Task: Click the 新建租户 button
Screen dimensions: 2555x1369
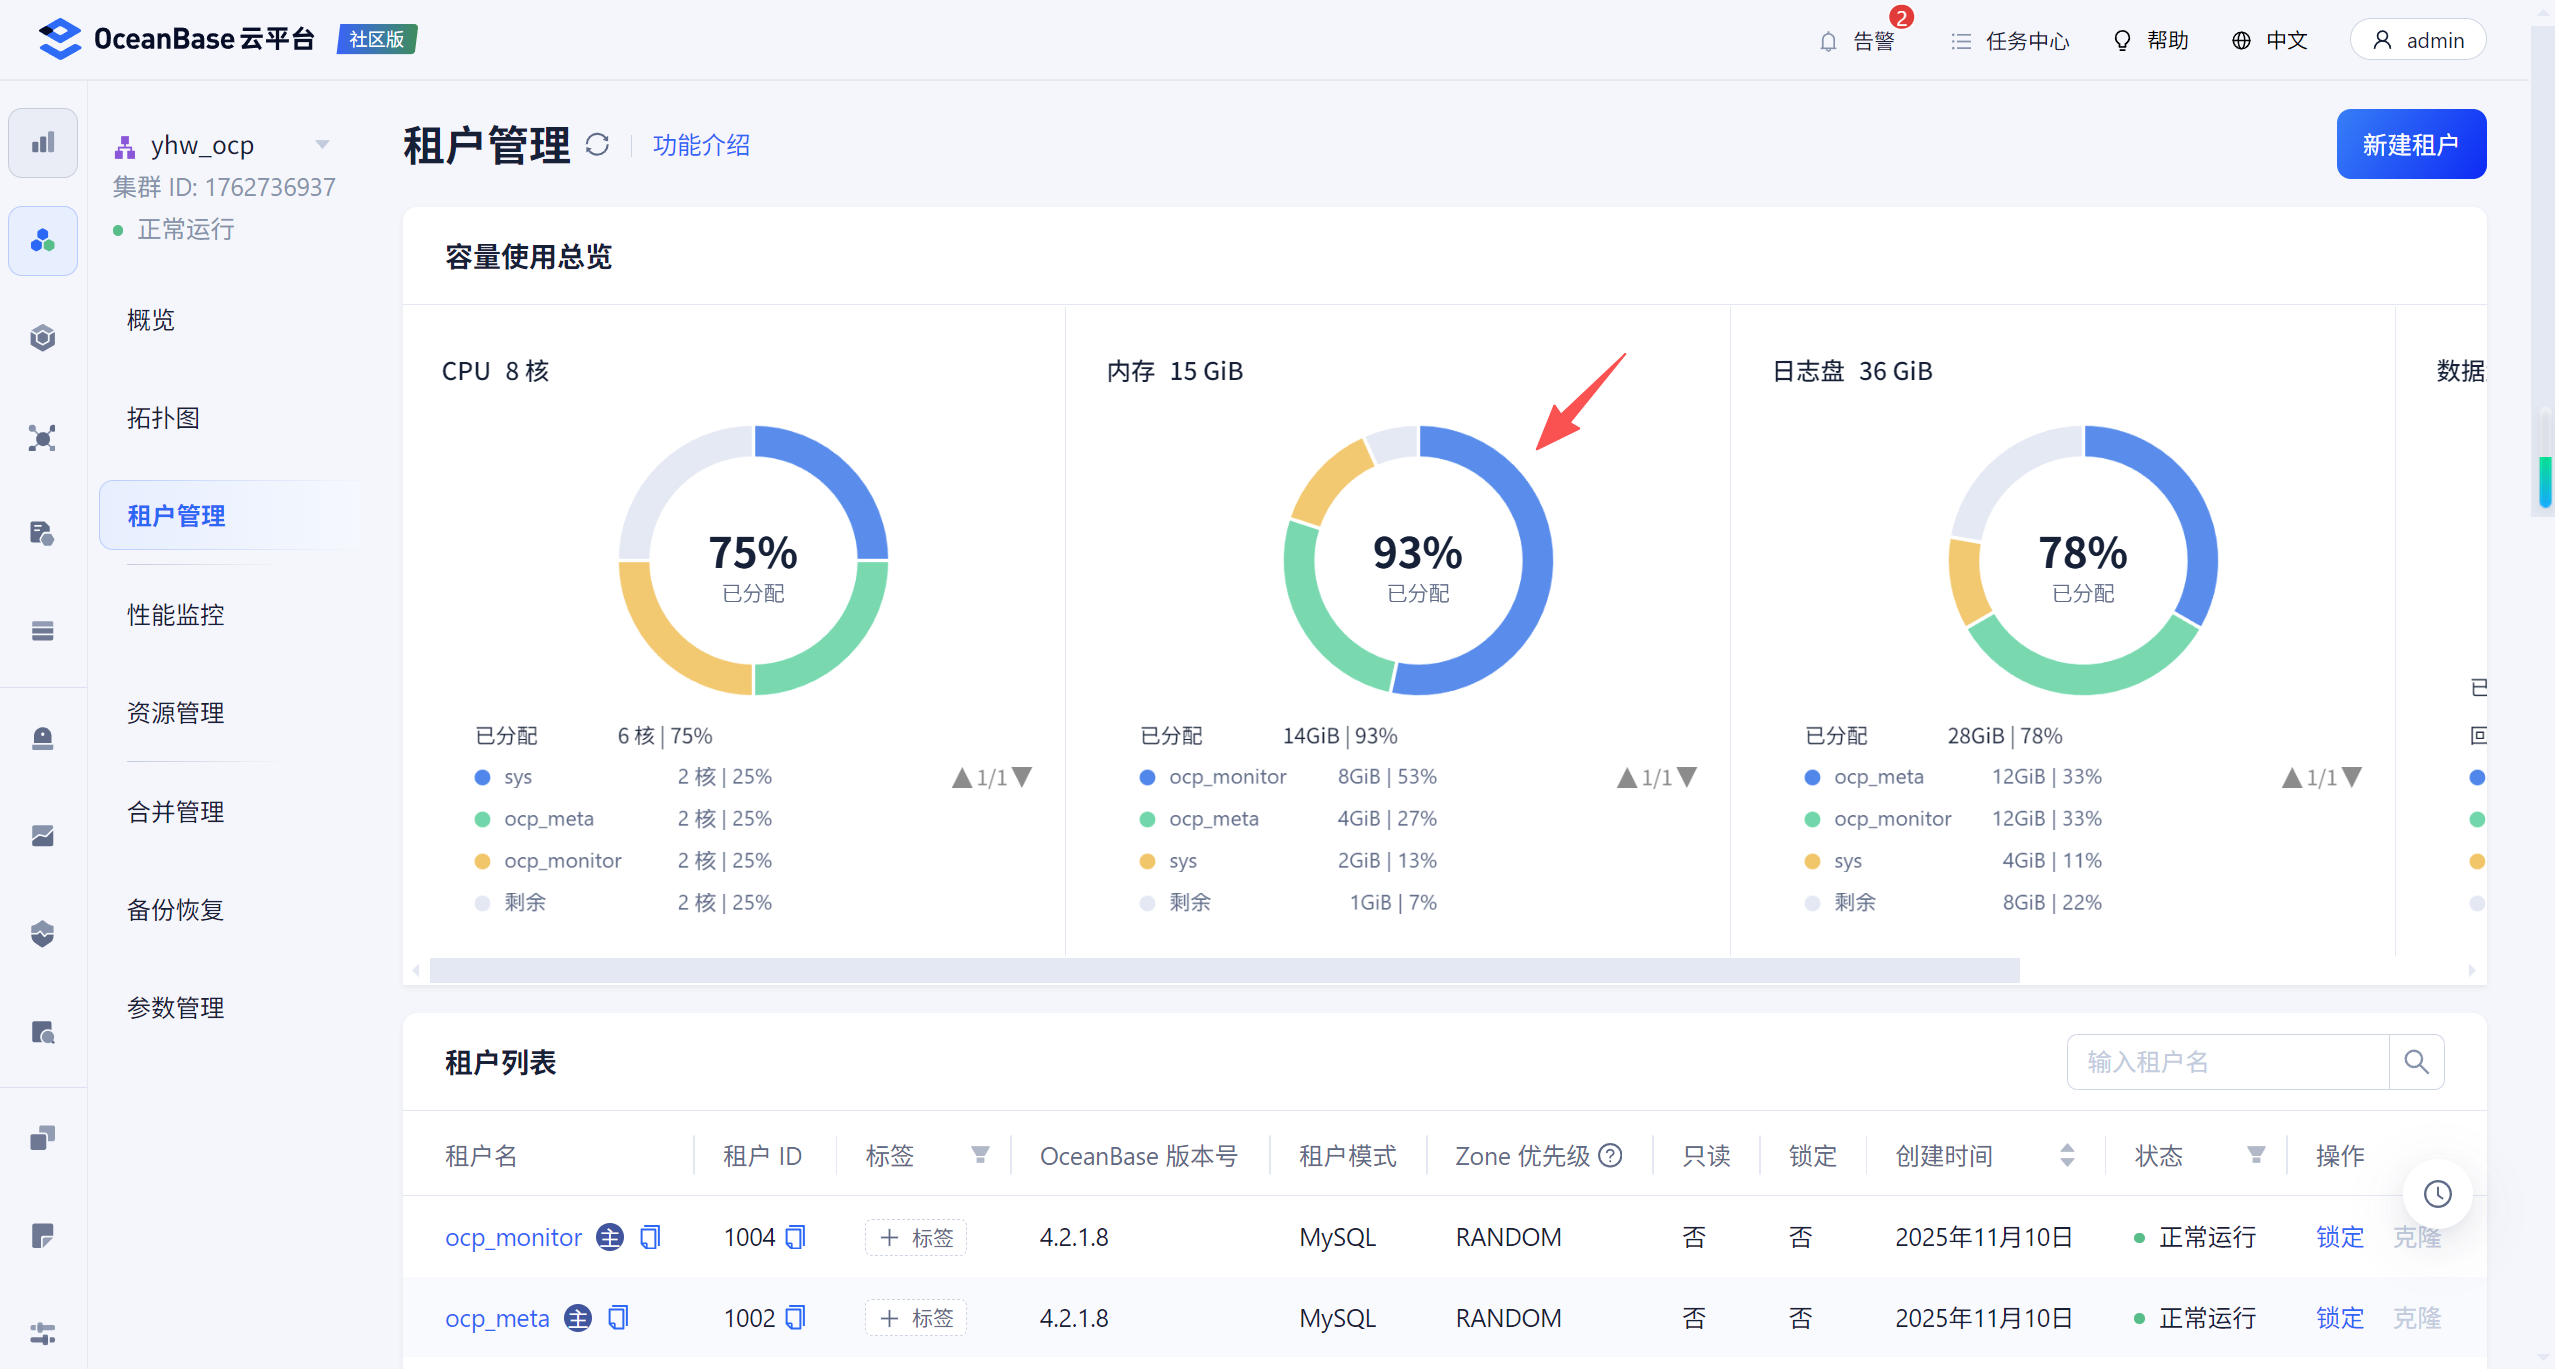Action: click(x=2410, y=145)
